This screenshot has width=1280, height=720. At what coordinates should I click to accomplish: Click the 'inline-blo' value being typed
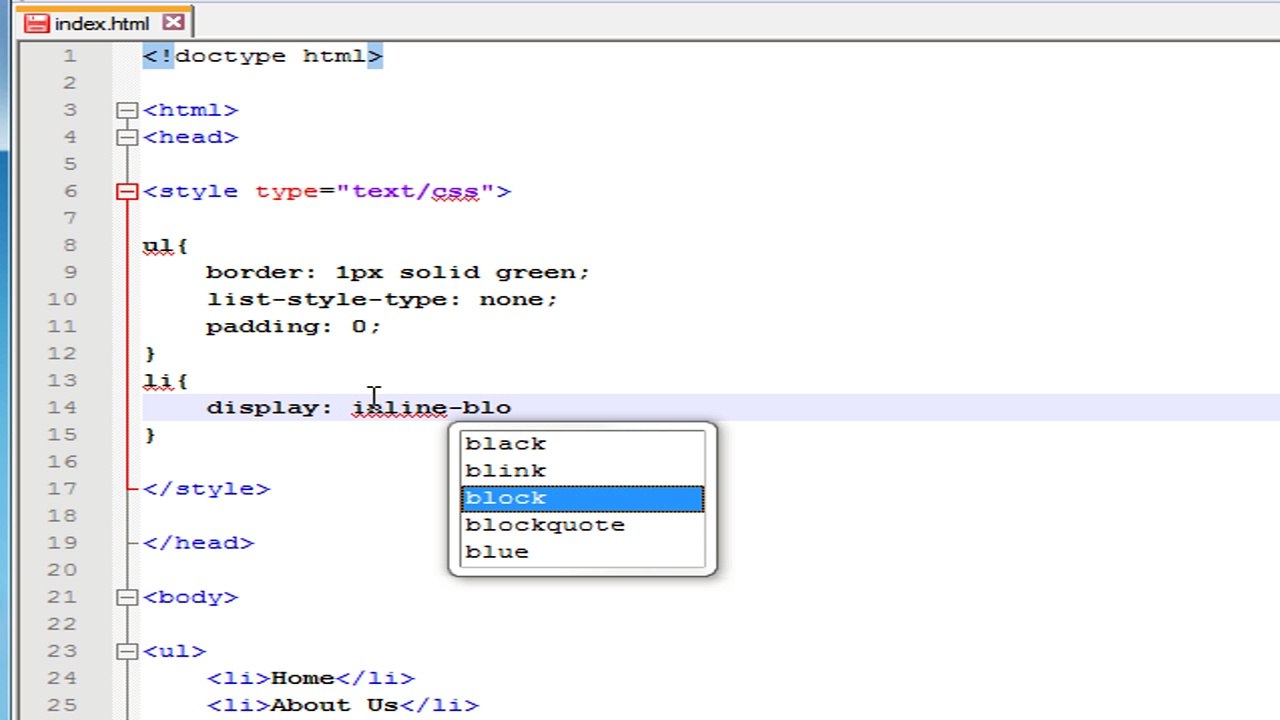(x=431, y=407)
